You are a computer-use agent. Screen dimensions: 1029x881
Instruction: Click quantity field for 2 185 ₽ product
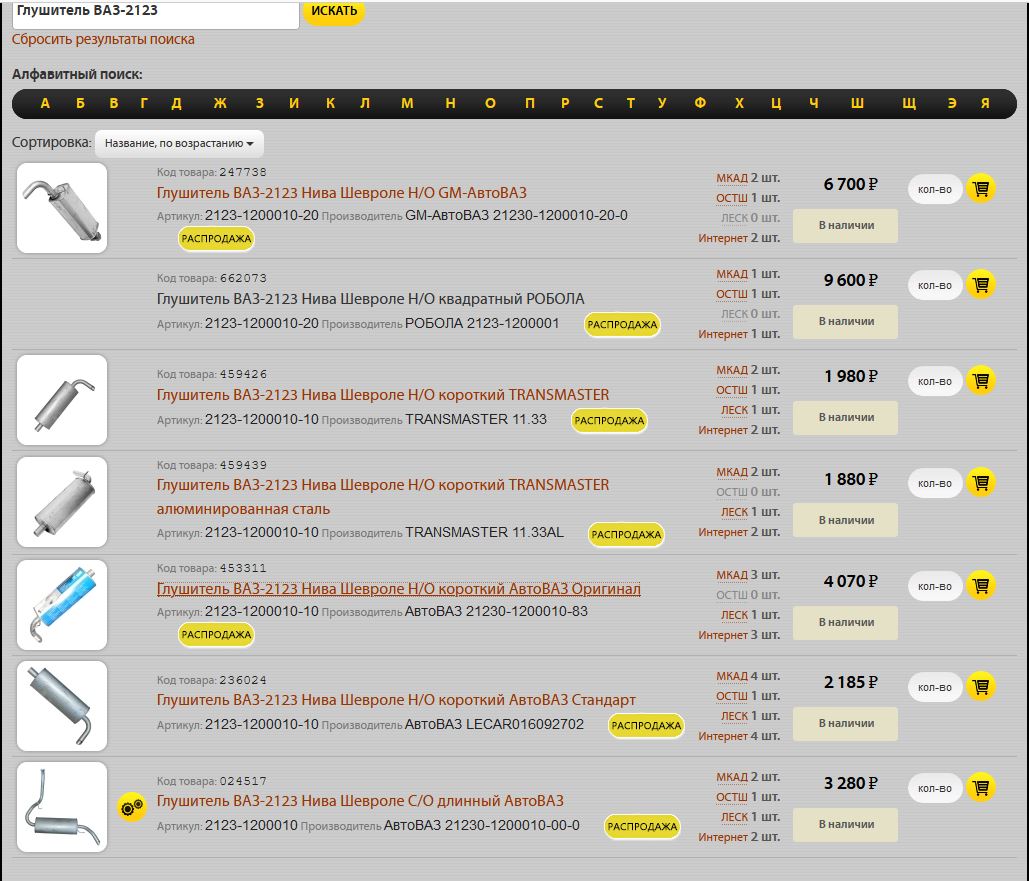tap(934, 687)
